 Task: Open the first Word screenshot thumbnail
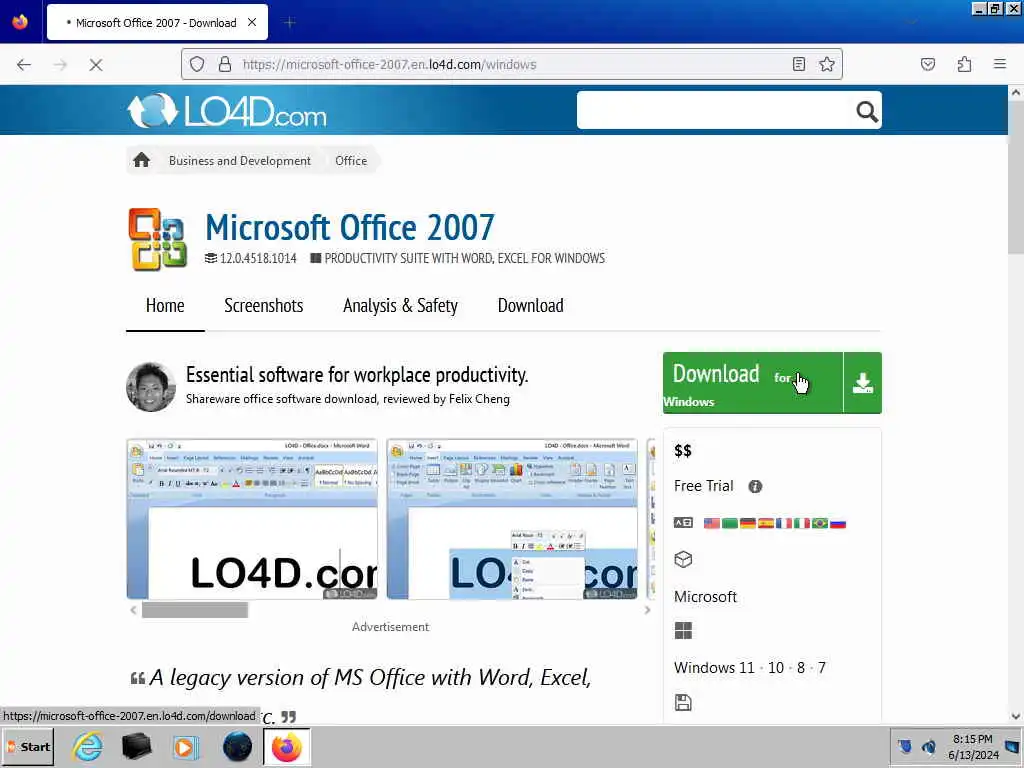coord(252,519)
